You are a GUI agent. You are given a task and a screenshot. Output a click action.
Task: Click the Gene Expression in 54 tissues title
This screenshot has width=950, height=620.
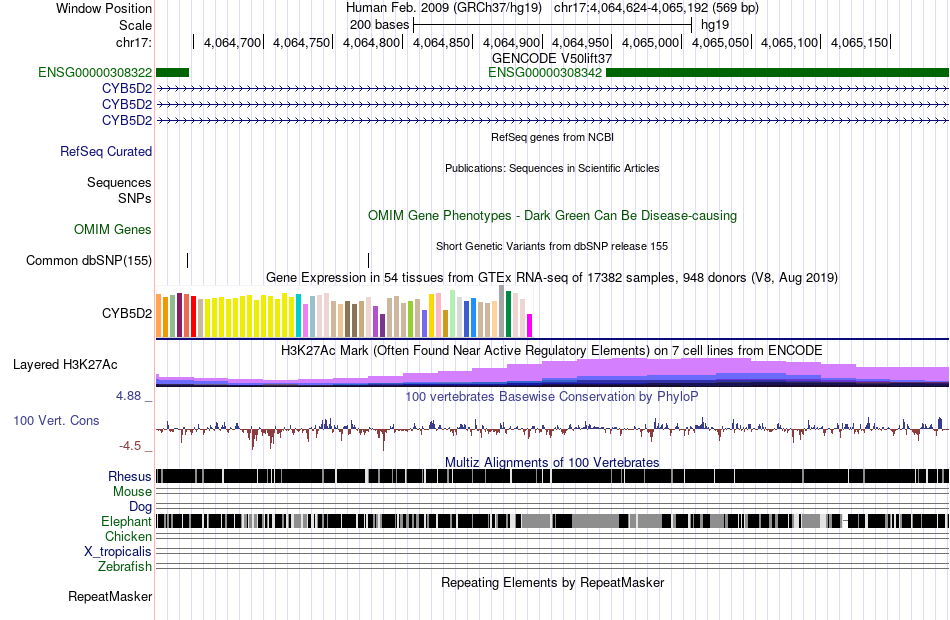point(552,278)
